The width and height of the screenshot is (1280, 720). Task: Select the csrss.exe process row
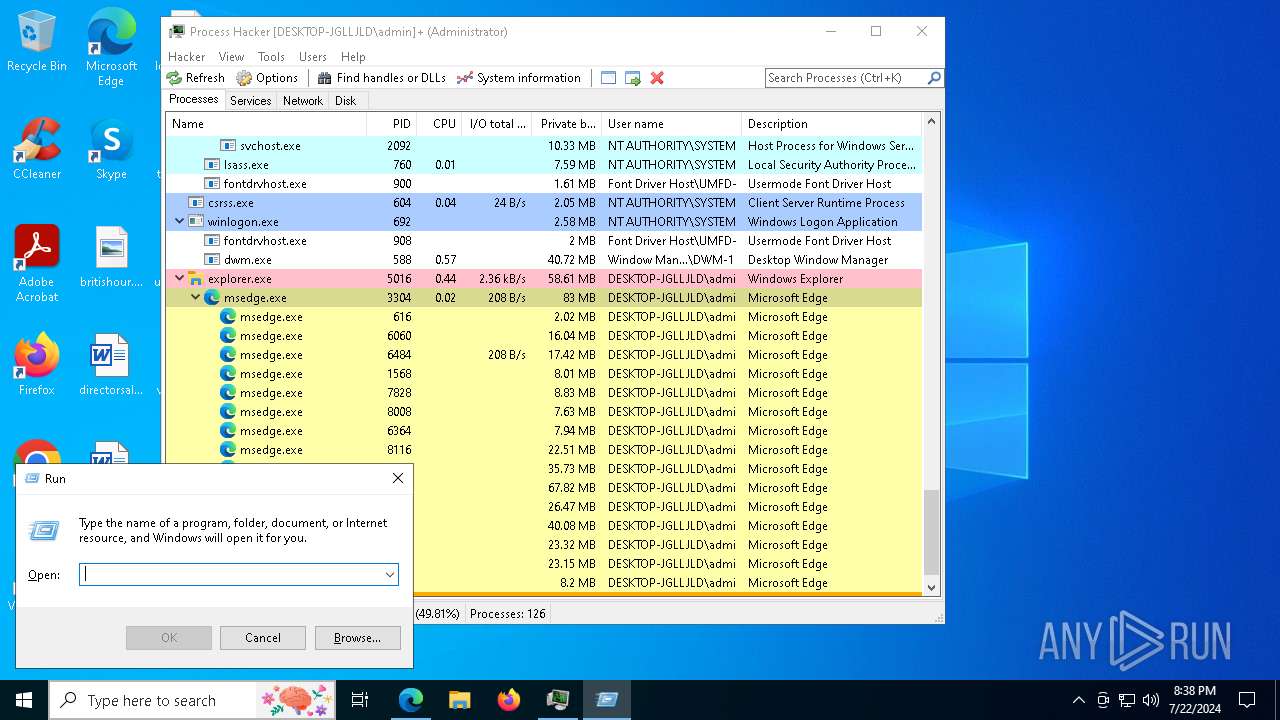pos(544,203)
